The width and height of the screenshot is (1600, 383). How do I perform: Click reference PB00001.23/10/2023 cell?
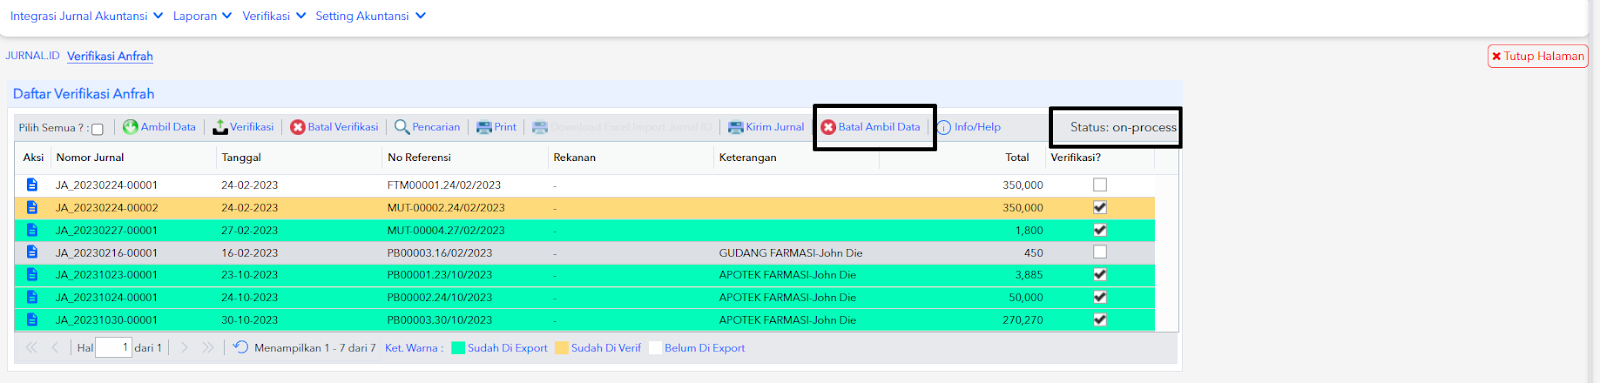click(440, 275)
